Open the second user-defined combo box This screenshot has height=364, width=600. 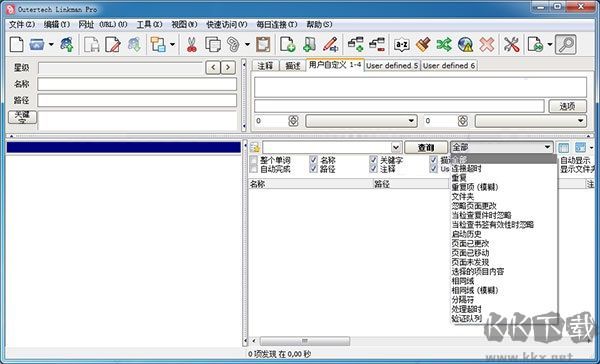pos(531,121)
